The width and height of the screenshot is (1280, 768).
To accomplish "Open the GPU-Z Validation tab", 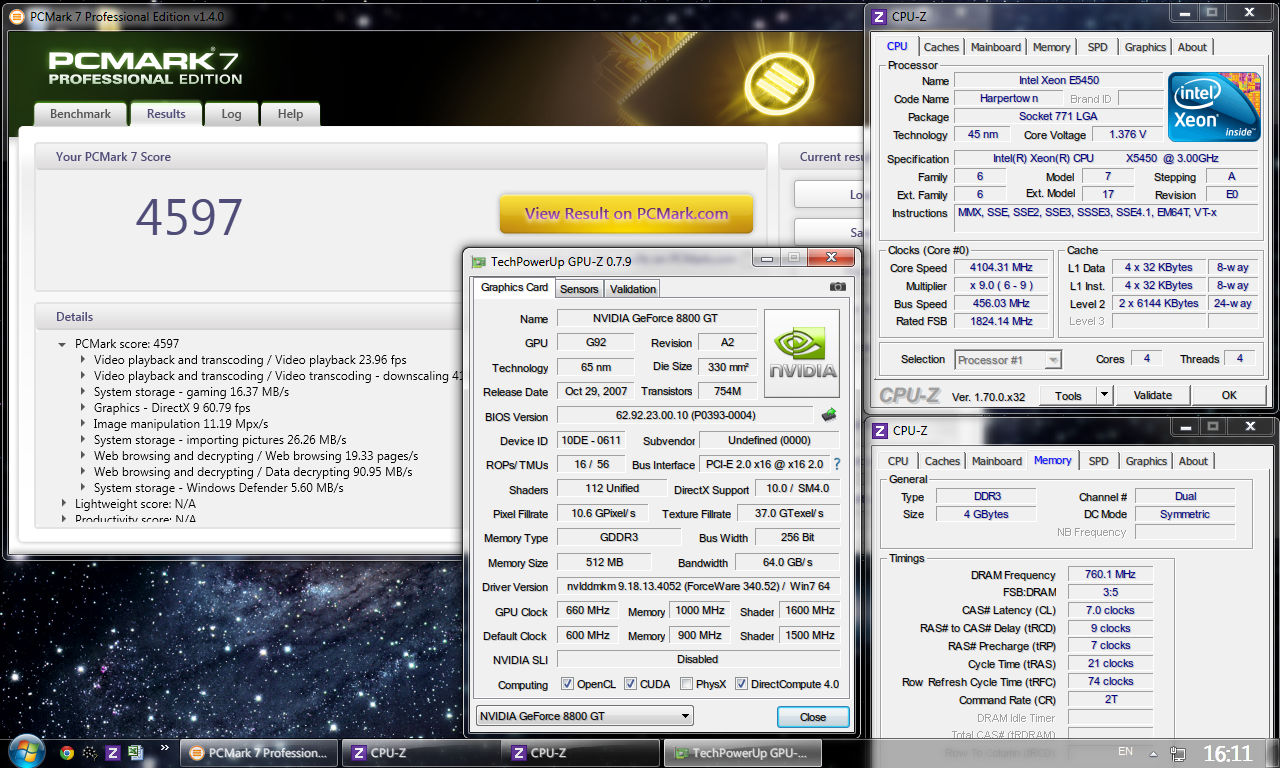I will tap(633, 289).
